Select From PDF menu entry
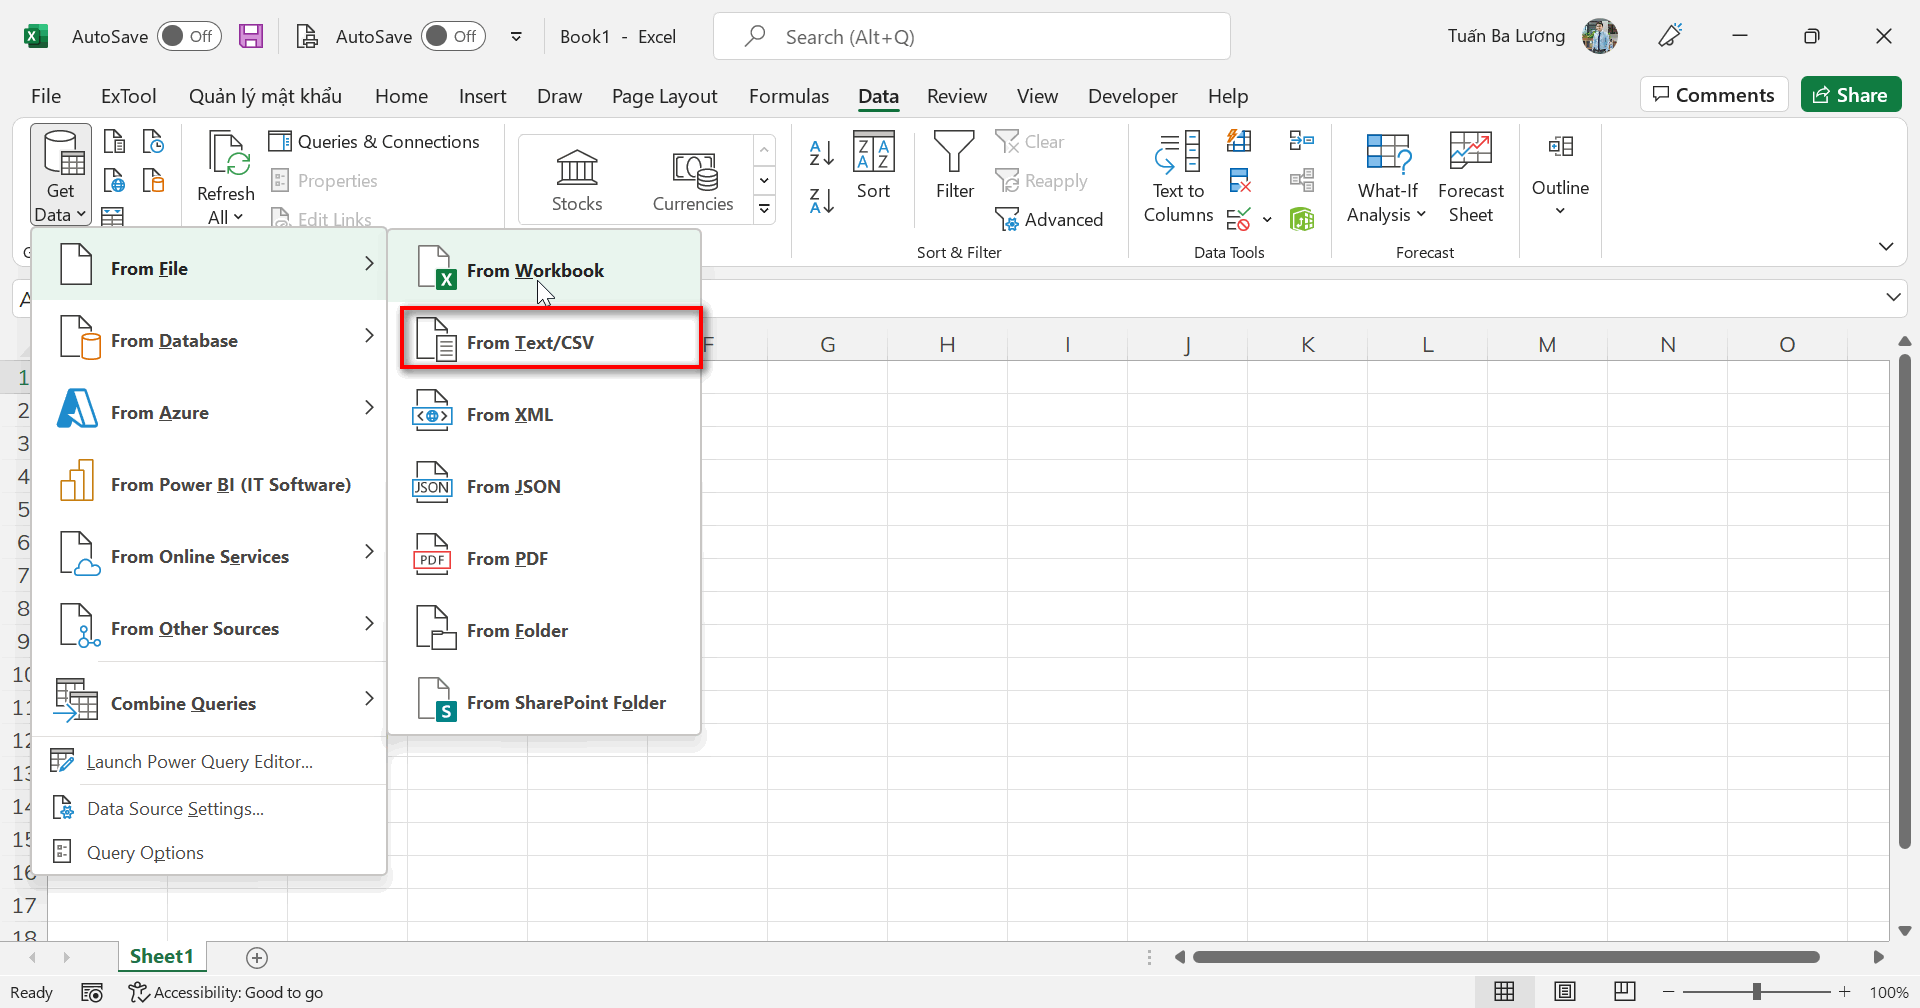1920x1008 pixels. point(545,558)
